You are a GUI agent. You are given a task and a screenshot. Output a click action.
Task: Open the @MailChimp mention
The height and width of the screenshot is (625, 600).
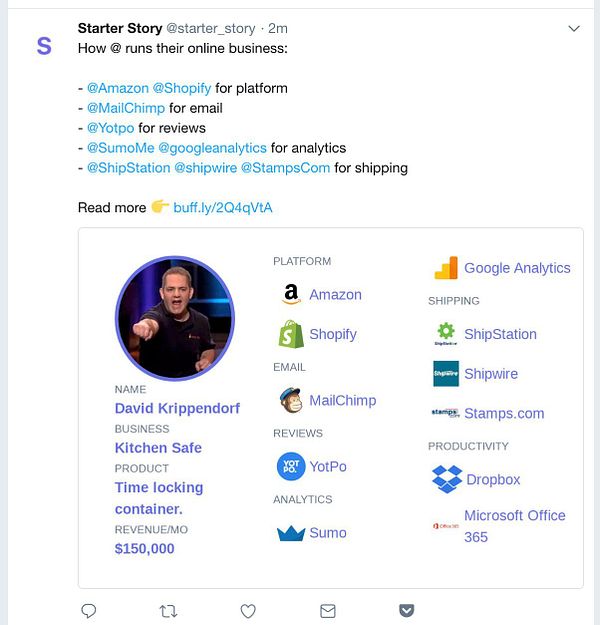pos(126,108)
